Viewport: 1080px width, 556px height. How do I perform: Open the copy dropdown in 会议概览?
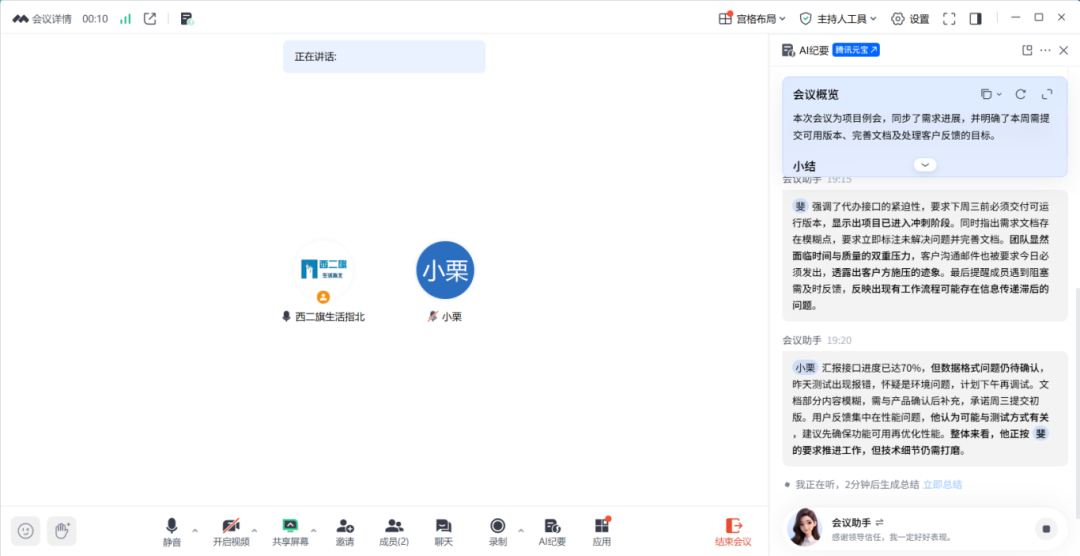point(991,94)
